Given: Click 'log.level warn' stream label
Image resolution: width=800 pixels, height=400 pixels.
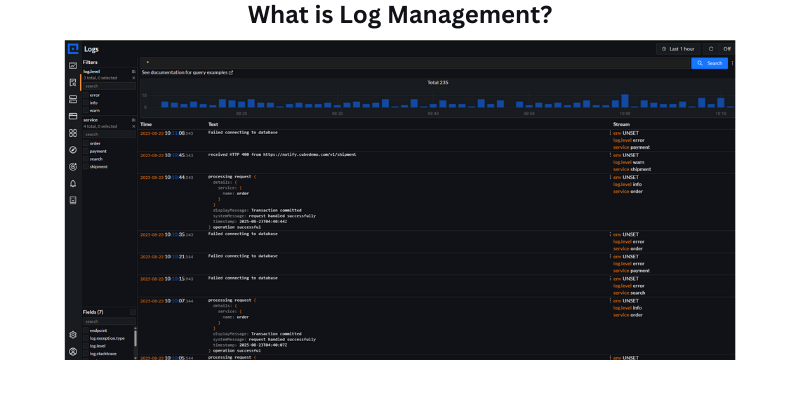Looking at the screenshot, I should coord(629,162).
